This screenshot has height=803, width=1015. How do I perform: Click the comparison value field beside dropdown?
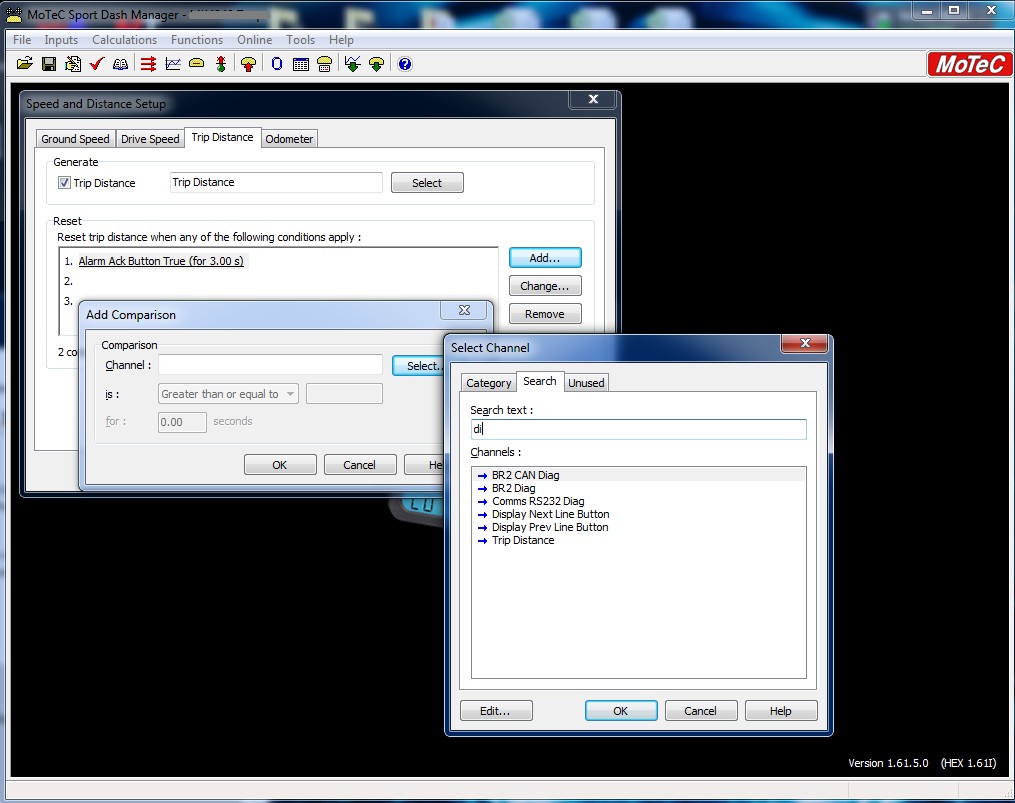[344, 394]
